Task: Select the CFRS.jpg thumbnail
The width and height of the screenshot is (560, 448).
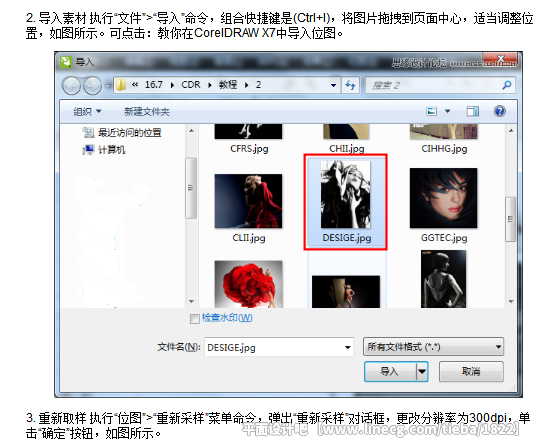Action: tap(248, 131)
